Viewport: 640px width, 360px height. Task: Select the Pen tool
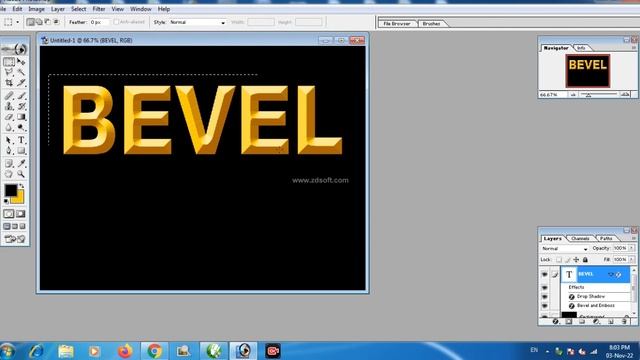(9, 151)
